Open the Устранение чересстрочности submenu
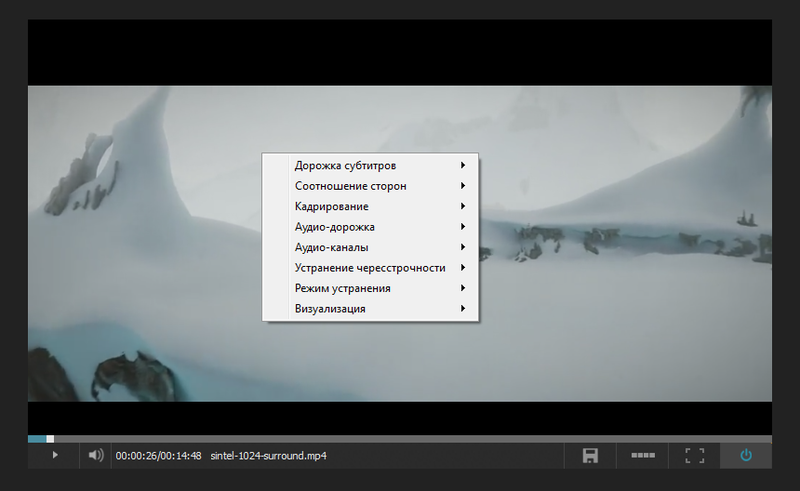This screenshot has width=800, height=491. pos(370,267)
